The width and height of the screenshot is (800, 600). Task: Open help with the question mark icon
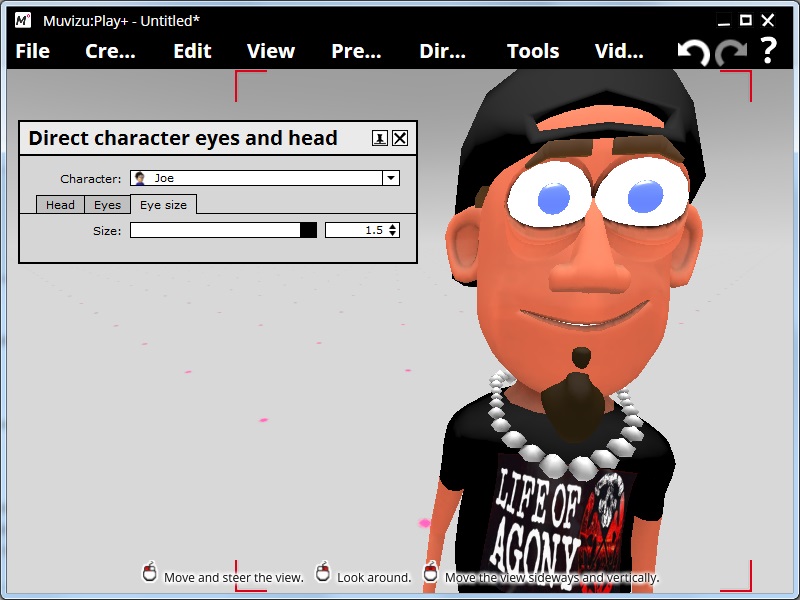pyautogui.click(x=768, y=50)
